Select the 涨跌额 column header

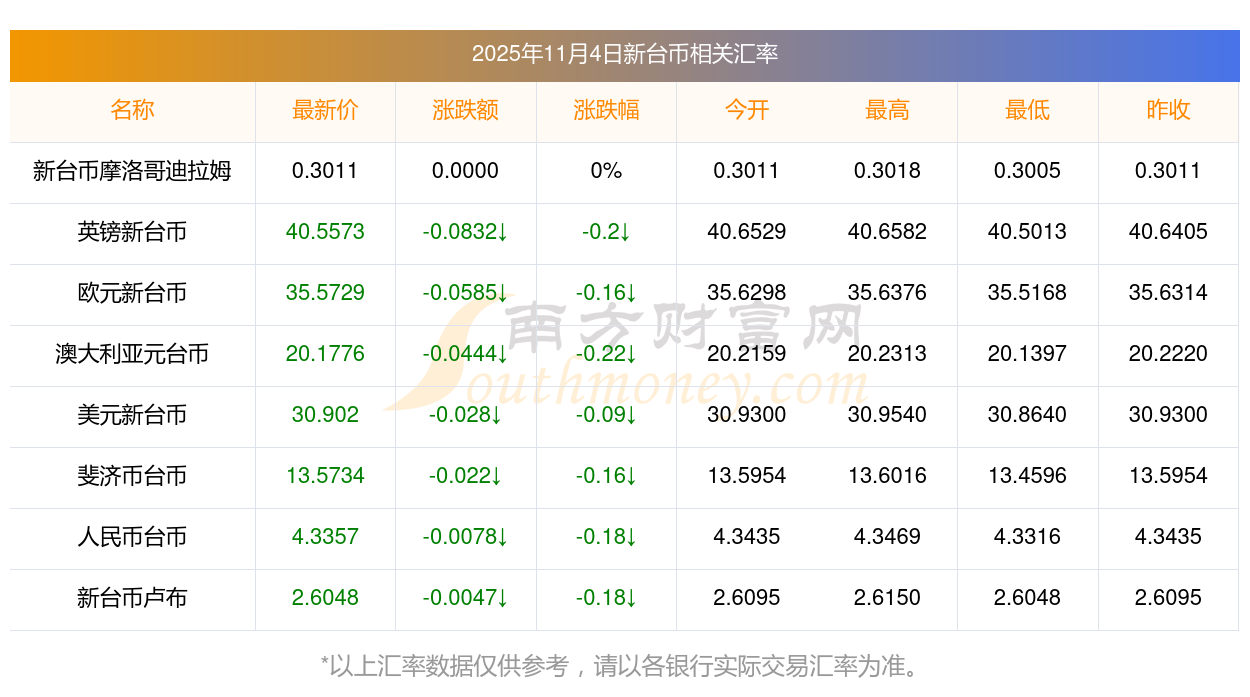point(465,110)
